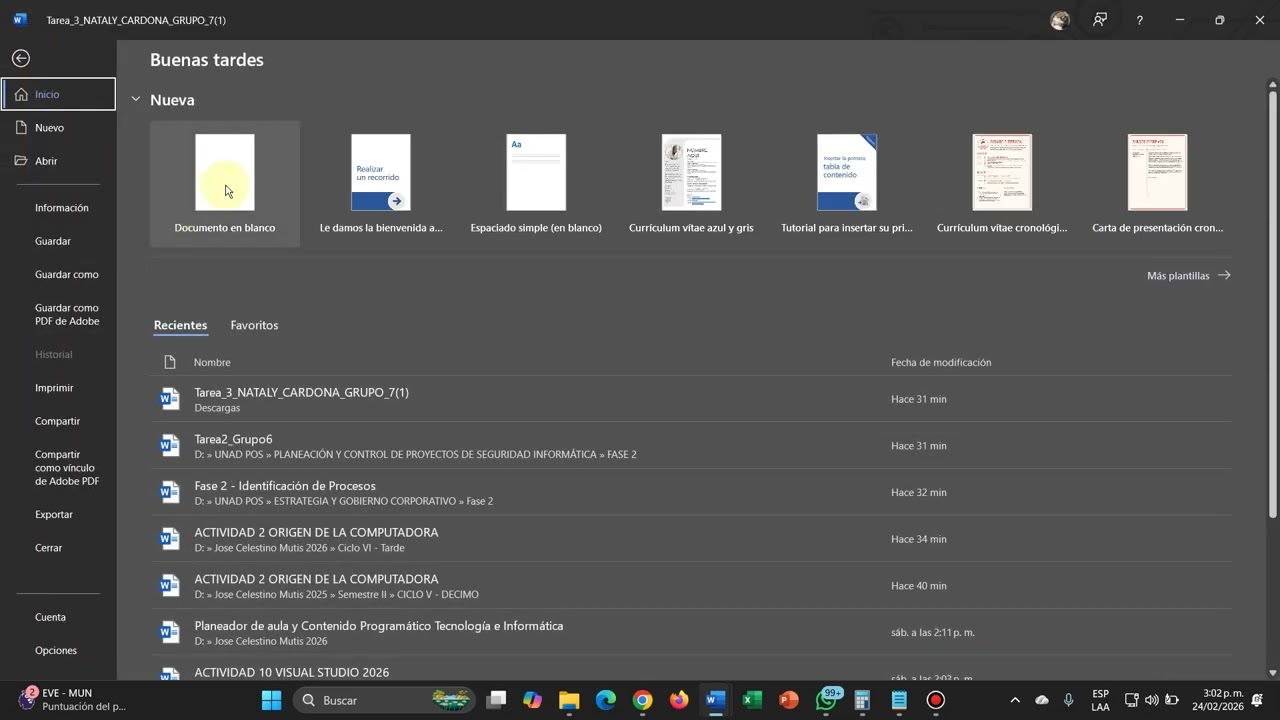Open Task View on the taskbar
This screenshot has width=1280, height=720.
pos(496,700)
